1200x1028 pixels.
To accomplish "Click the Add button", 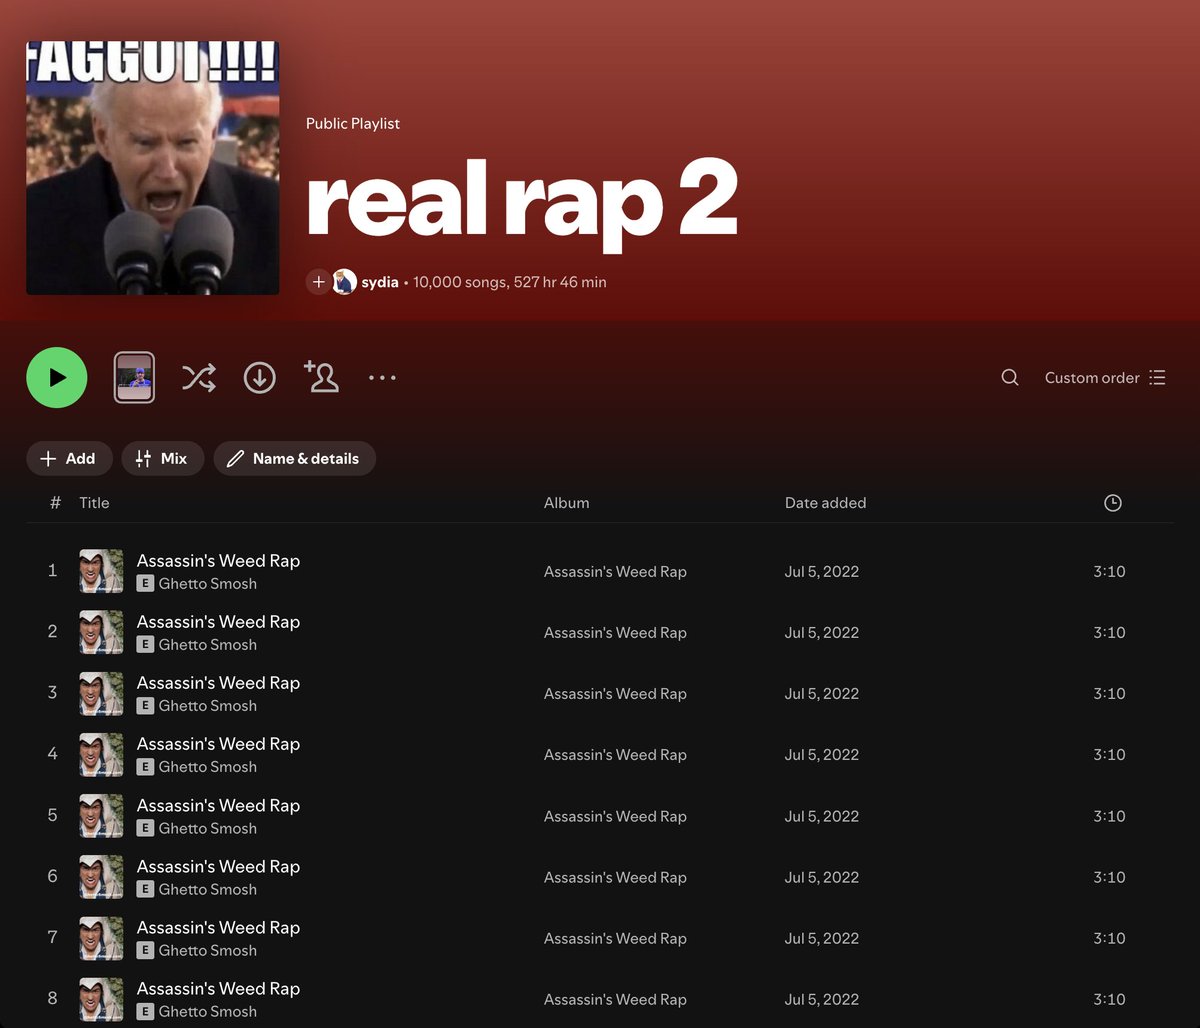I will [69, 459].
